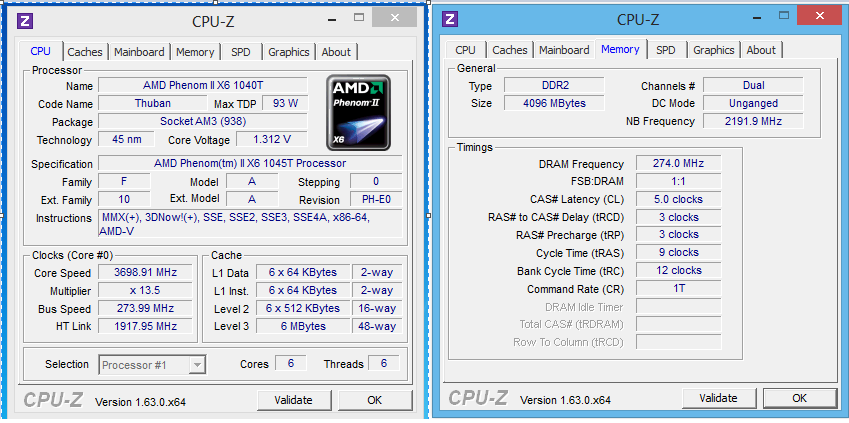The height and width of the screenshot is (423, 849).
Task: Open the SPD tab in left window
Action: [241, 52]
